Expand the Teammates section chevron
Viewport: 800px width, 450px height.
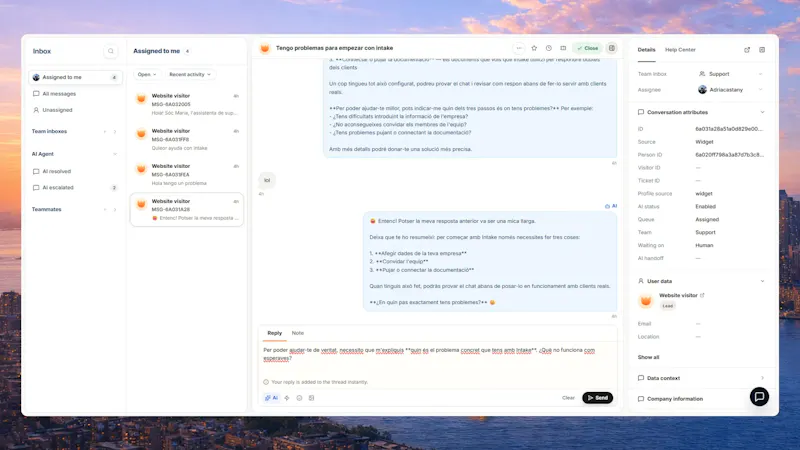click(115, 210)
